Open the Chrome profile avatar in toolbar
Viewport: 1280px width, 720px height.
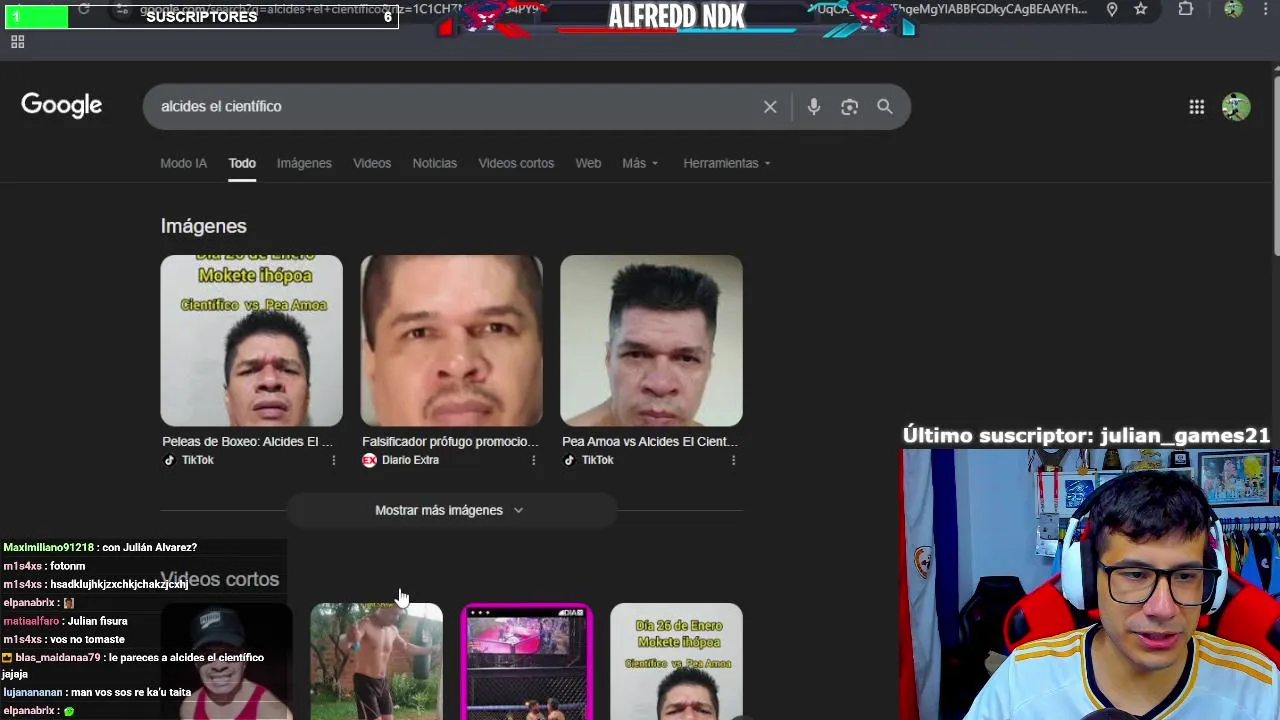tap(1233, 9)
